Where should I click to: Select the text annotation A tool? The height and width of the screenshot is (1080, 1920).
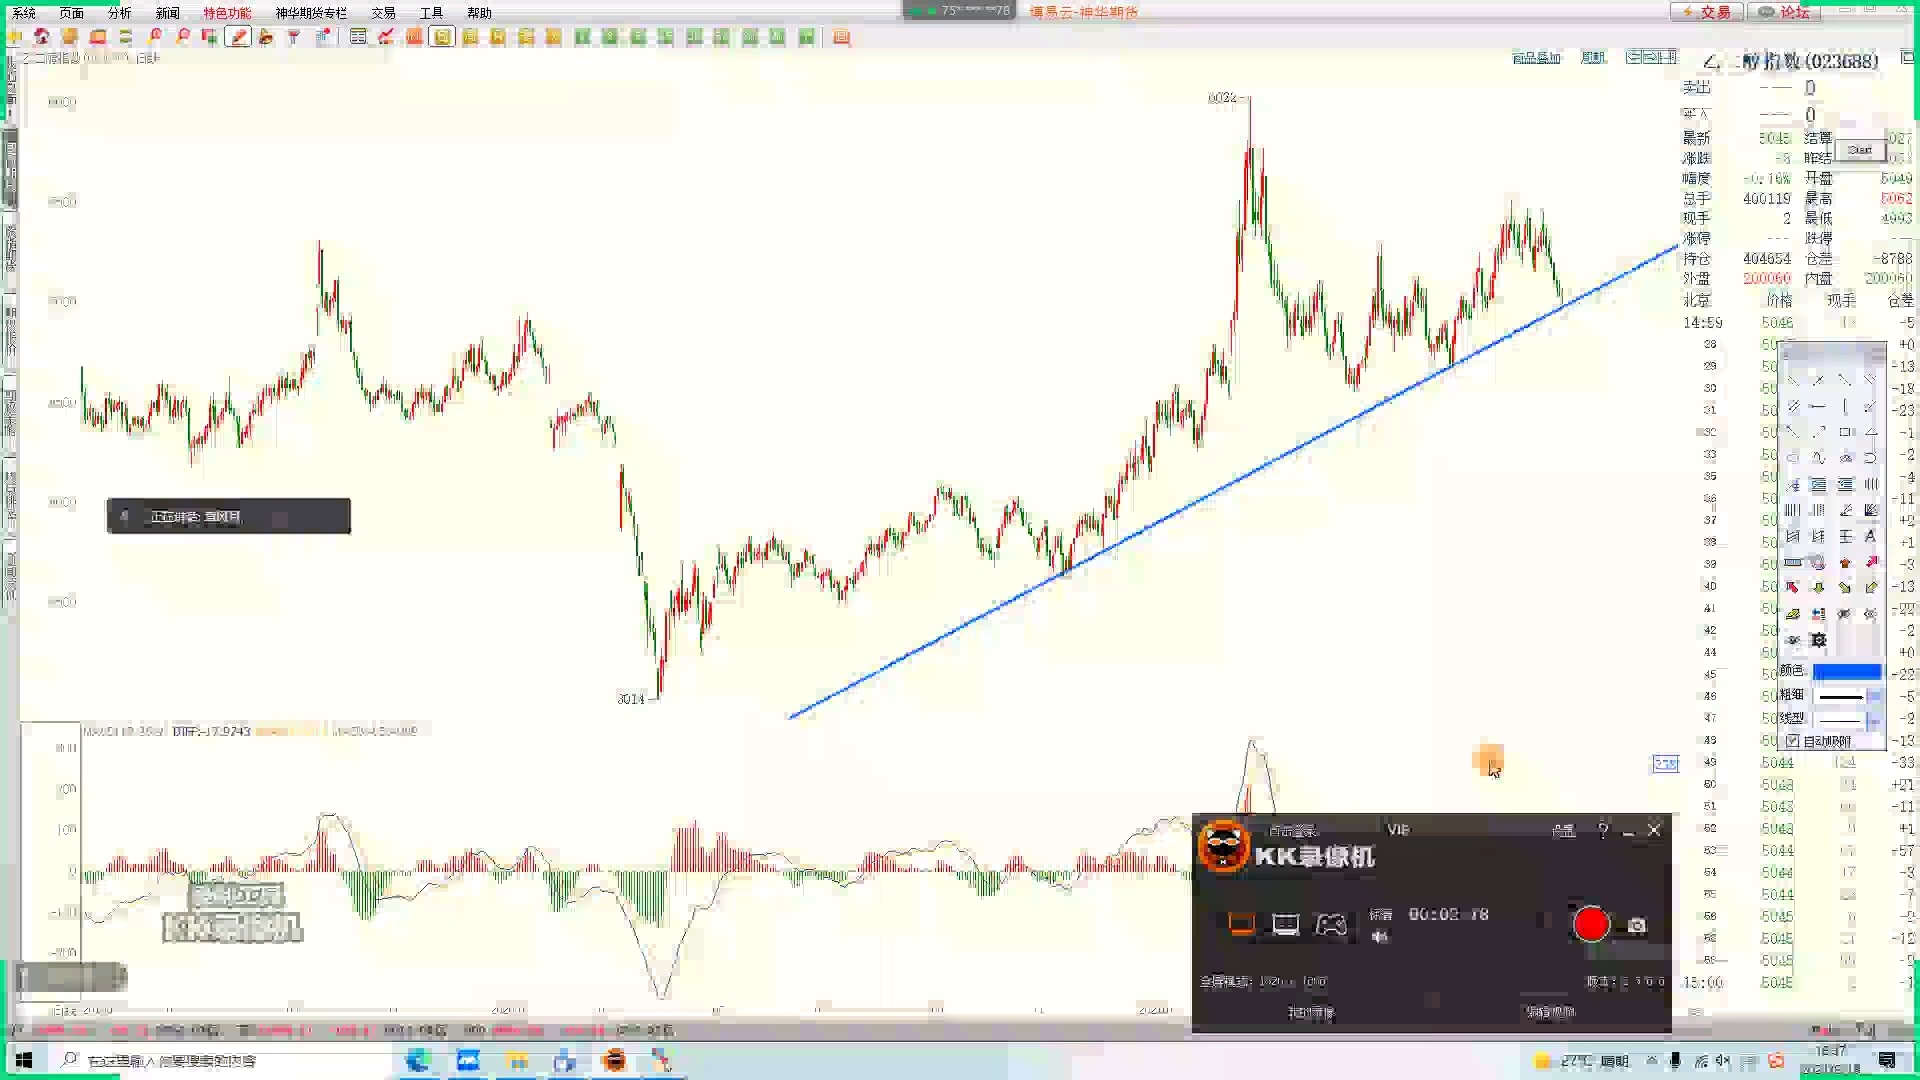1871,536
